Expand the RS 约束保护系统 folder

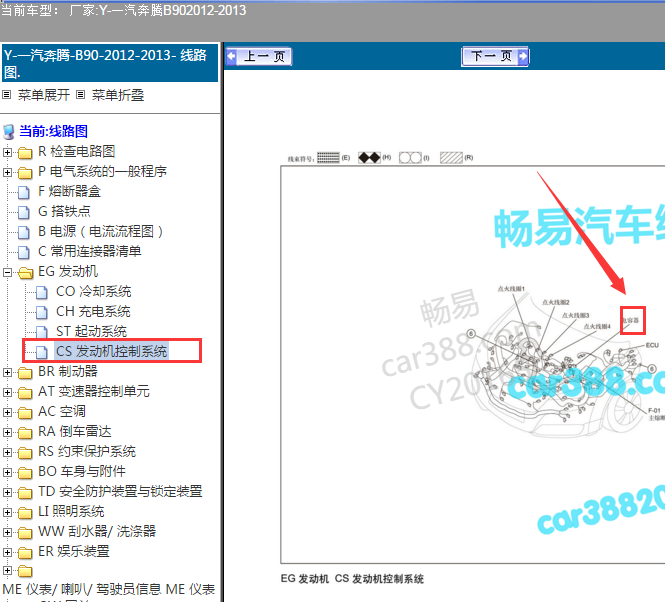tap(7, 452)
